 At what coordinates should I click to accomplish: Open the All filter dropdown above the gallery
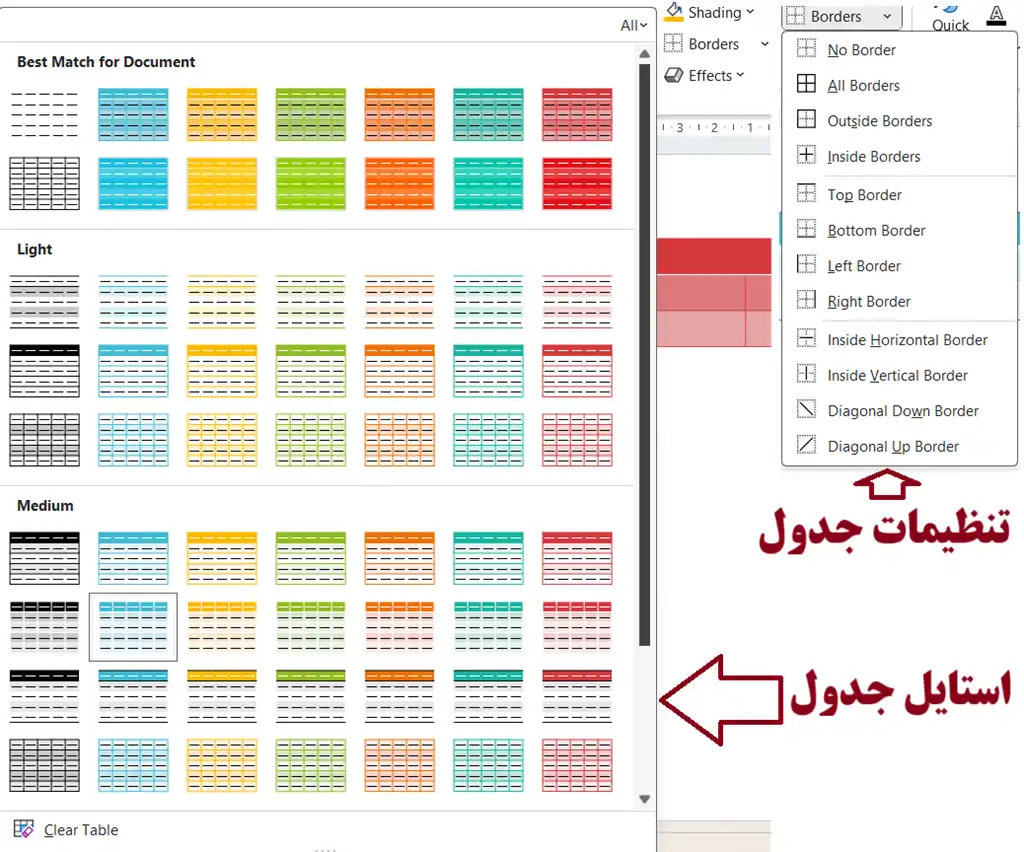point(634,25)
